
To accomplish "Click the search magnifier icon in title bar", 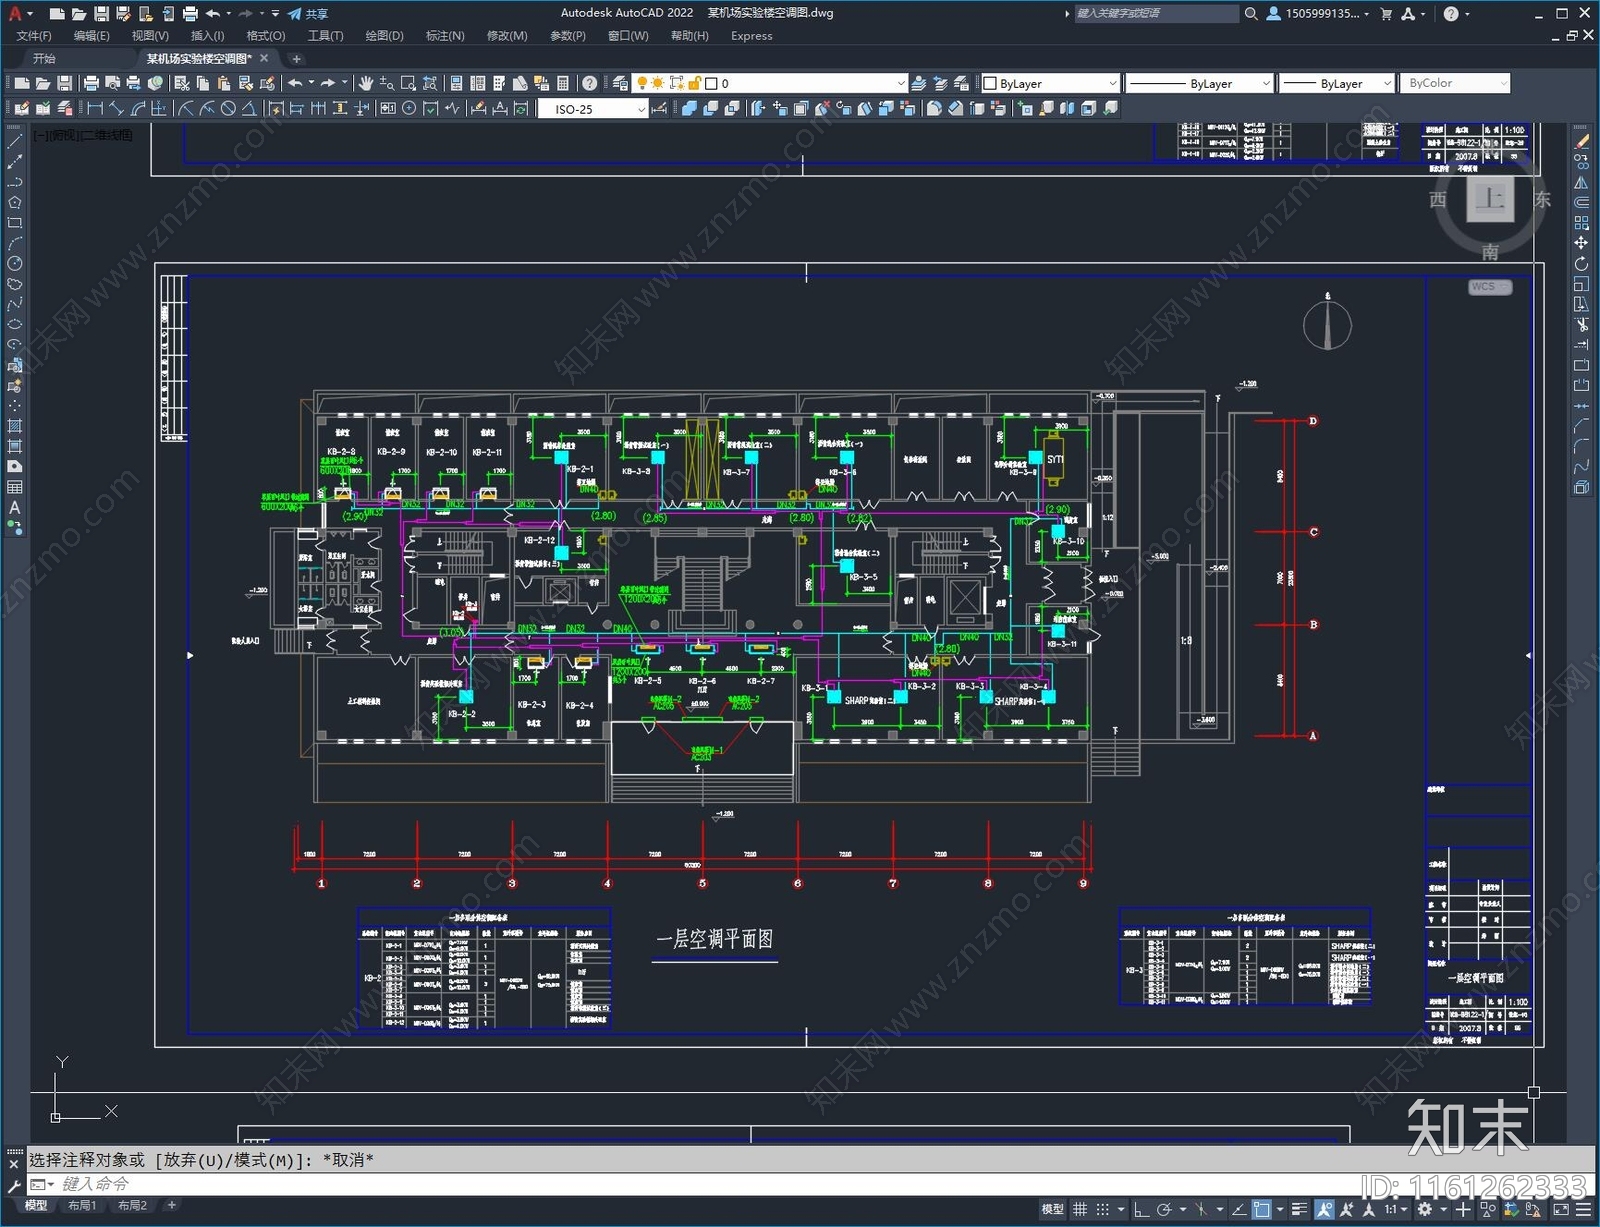I will click(x=1251, y=14).
